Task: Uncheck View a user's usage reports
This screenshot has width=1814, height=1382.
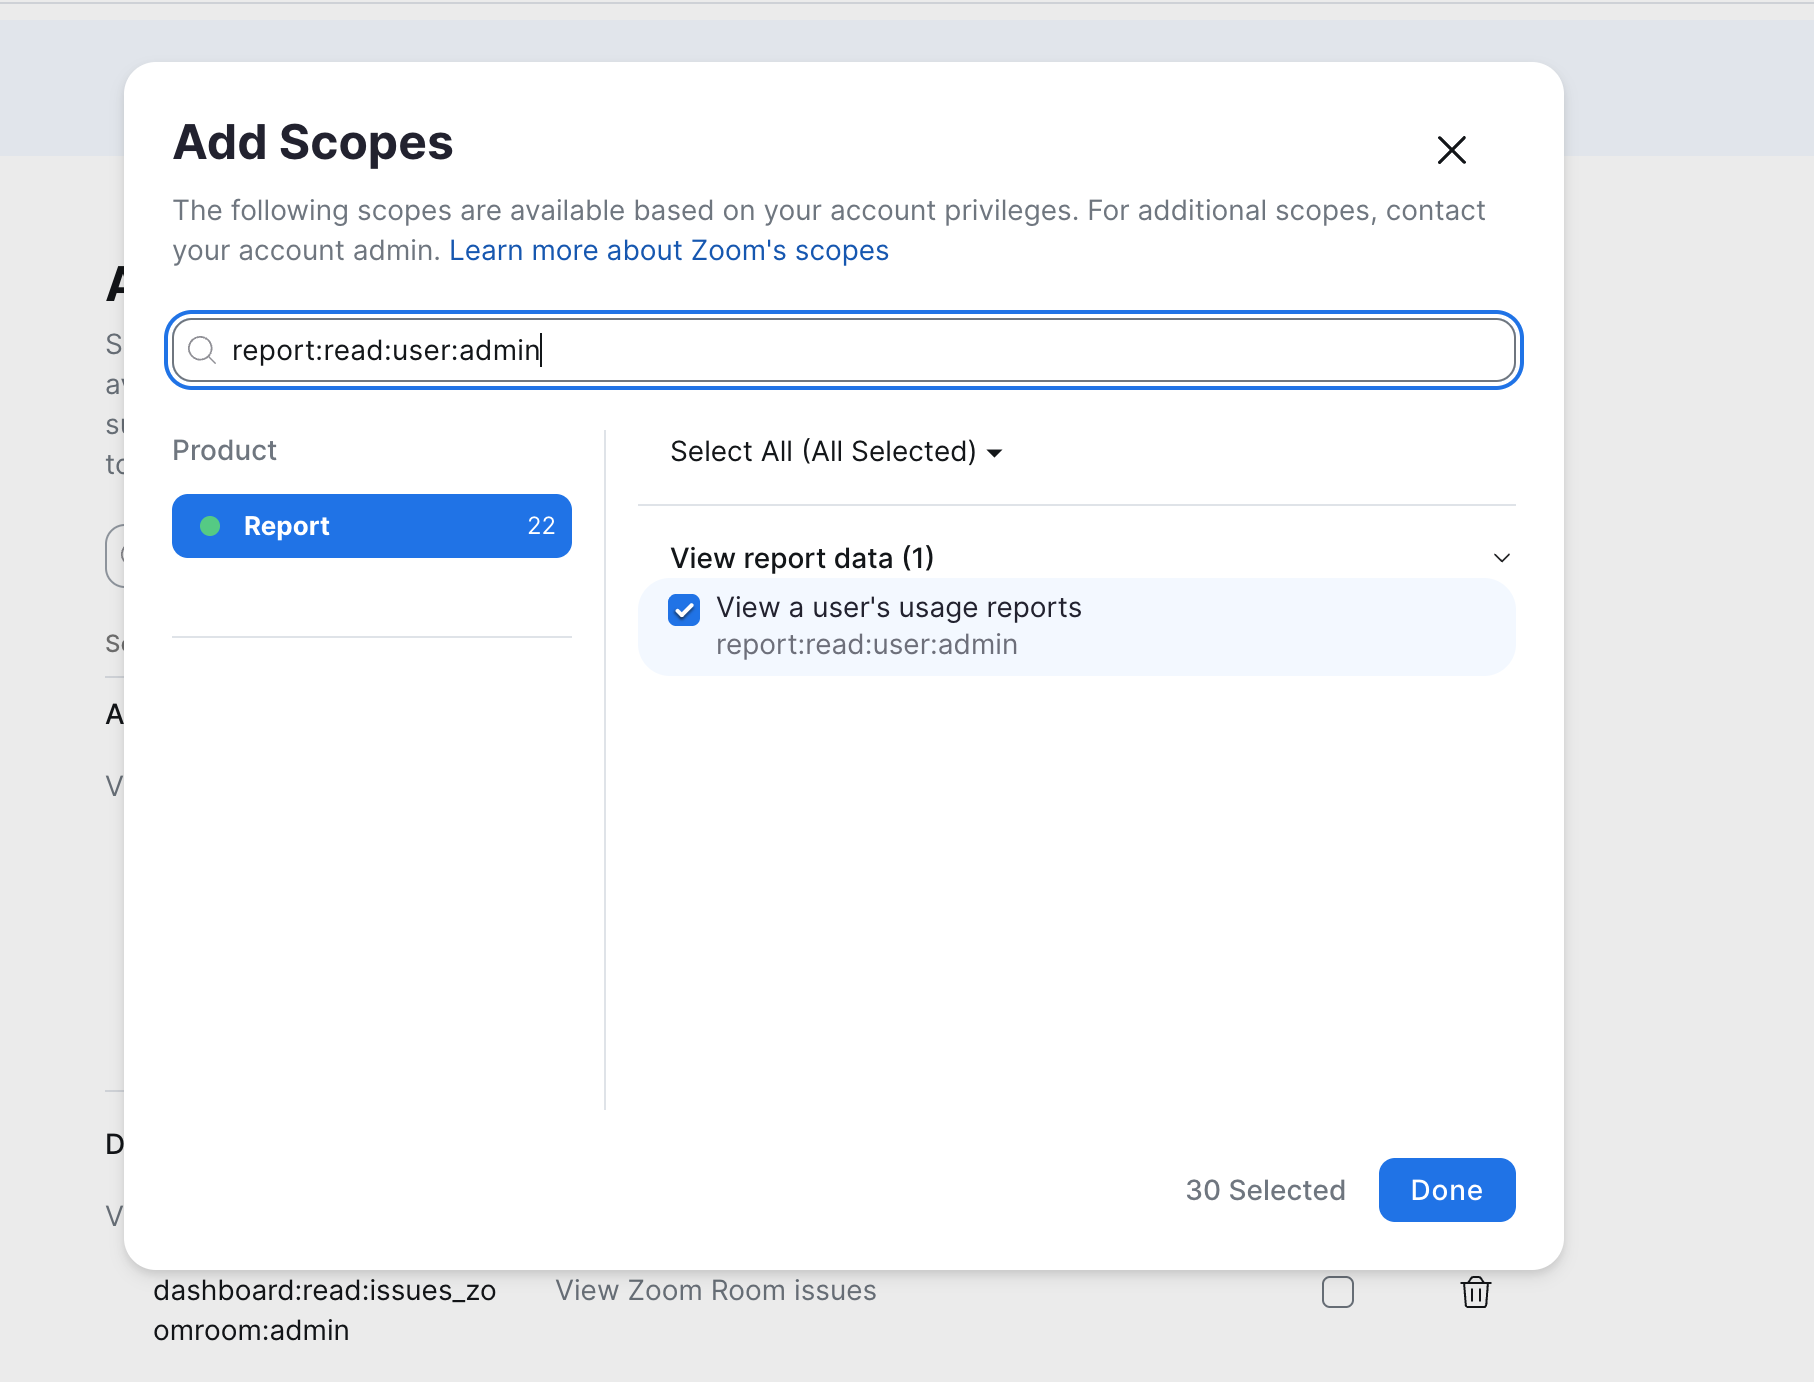Action: (684, 610)
